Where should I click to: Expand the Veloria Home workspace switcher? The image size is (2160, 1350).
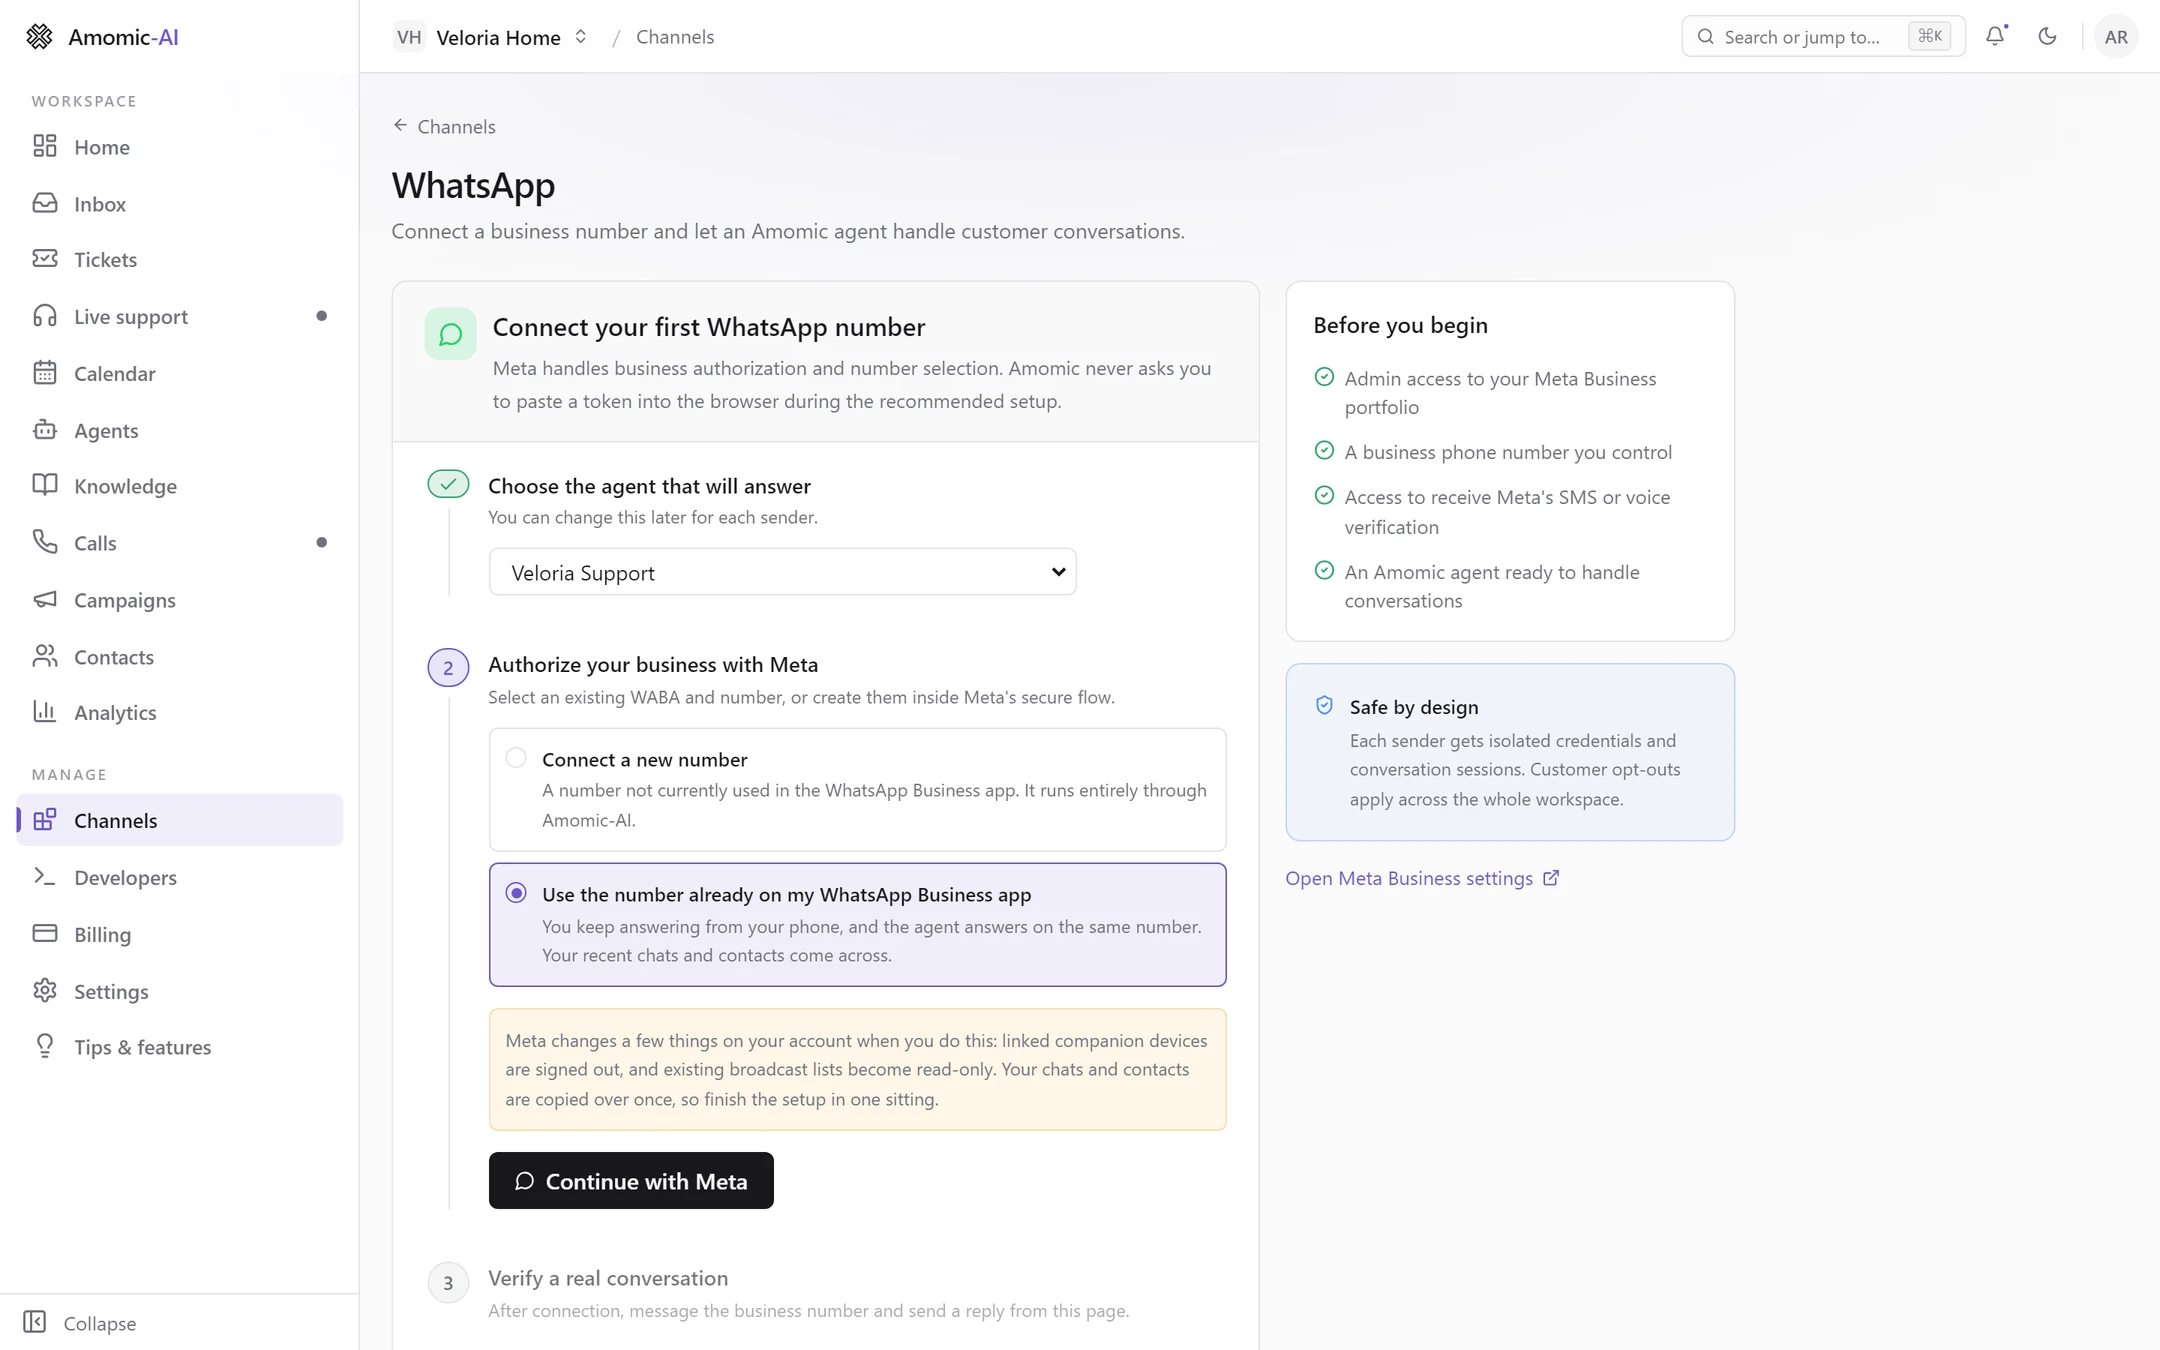(x=492, y=37)
